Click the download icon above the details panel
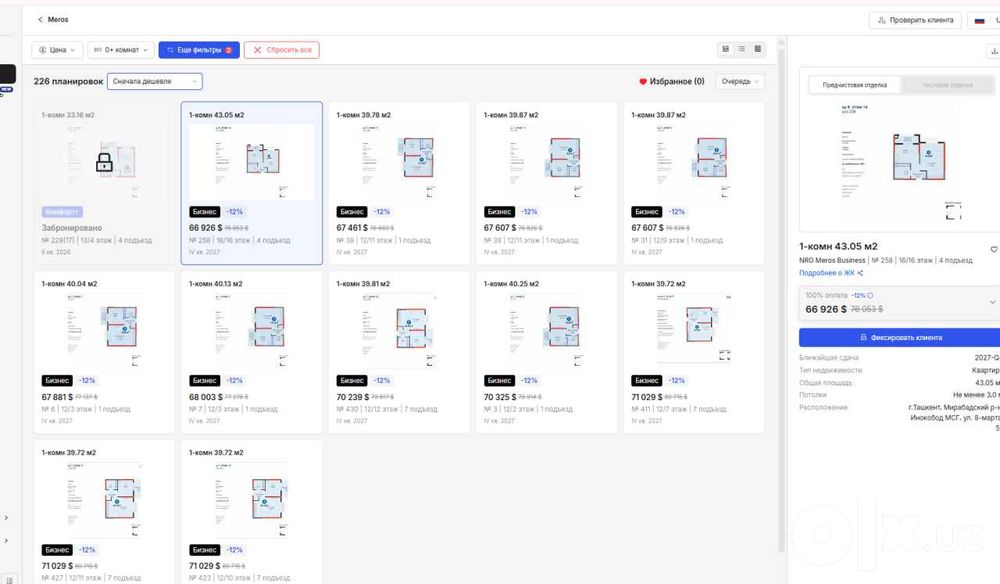Image resolution: width=1000 pixels, height=584 pixels. coord(994,51)
